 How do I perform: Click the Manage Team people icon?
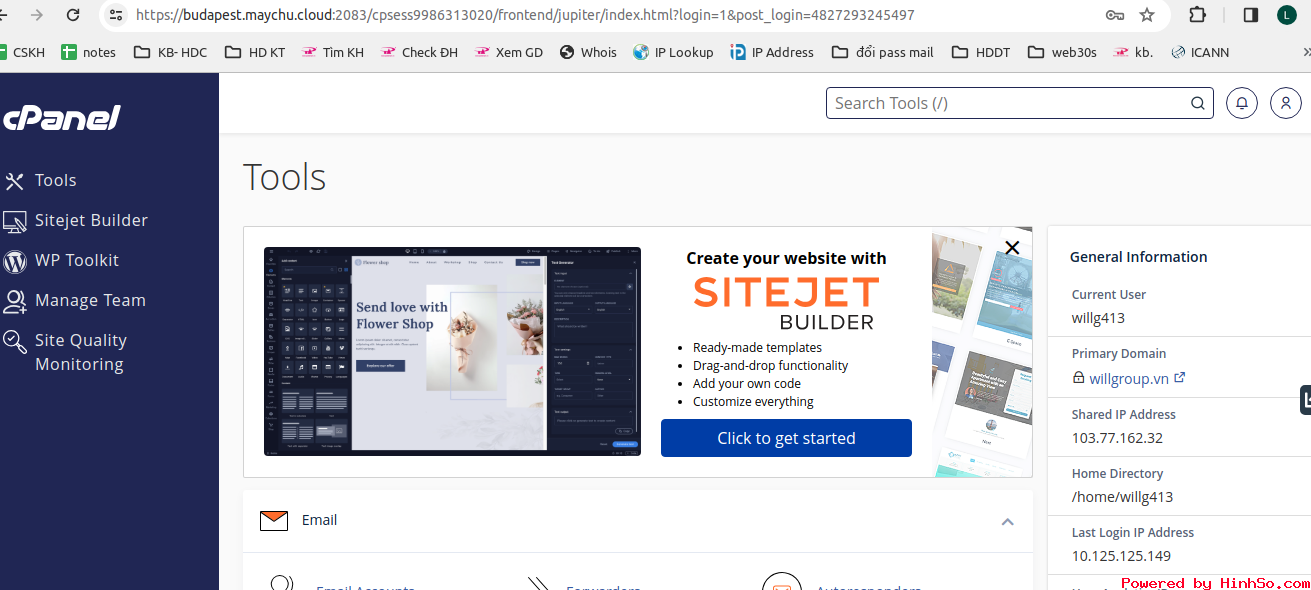click(x=15, y=301)
